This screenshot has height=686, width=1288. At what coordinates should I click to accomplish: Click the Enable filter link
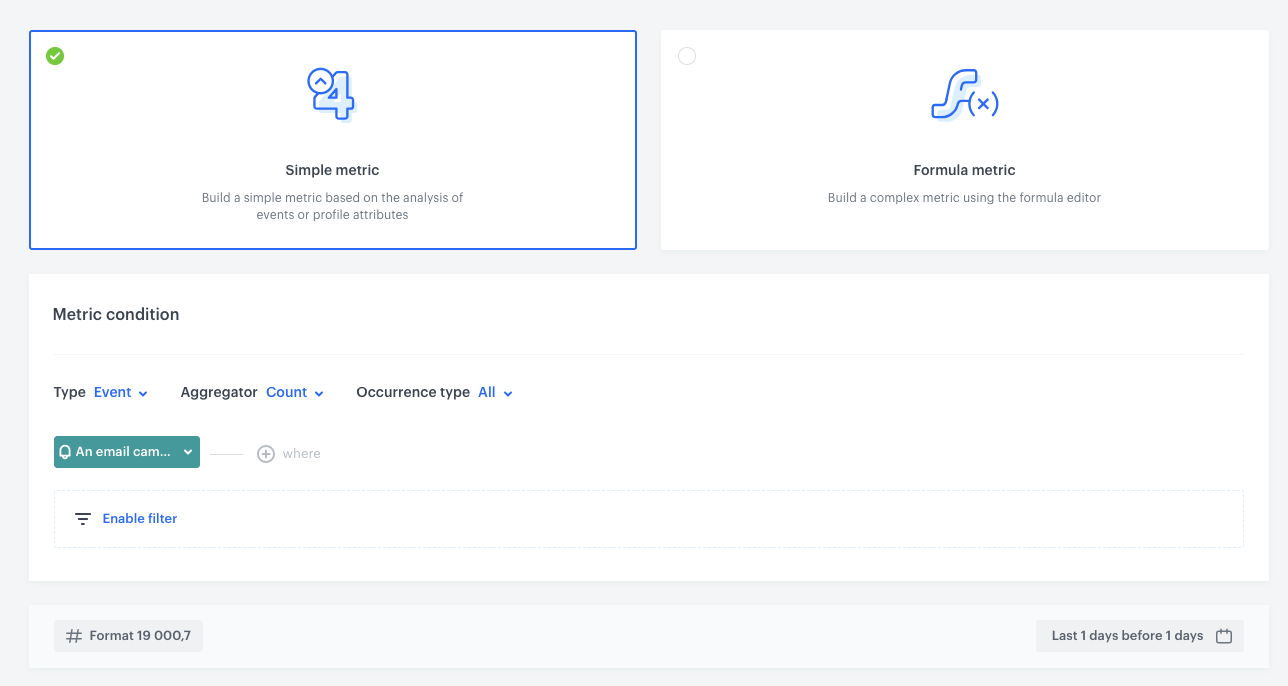click(x=140, y=519)
